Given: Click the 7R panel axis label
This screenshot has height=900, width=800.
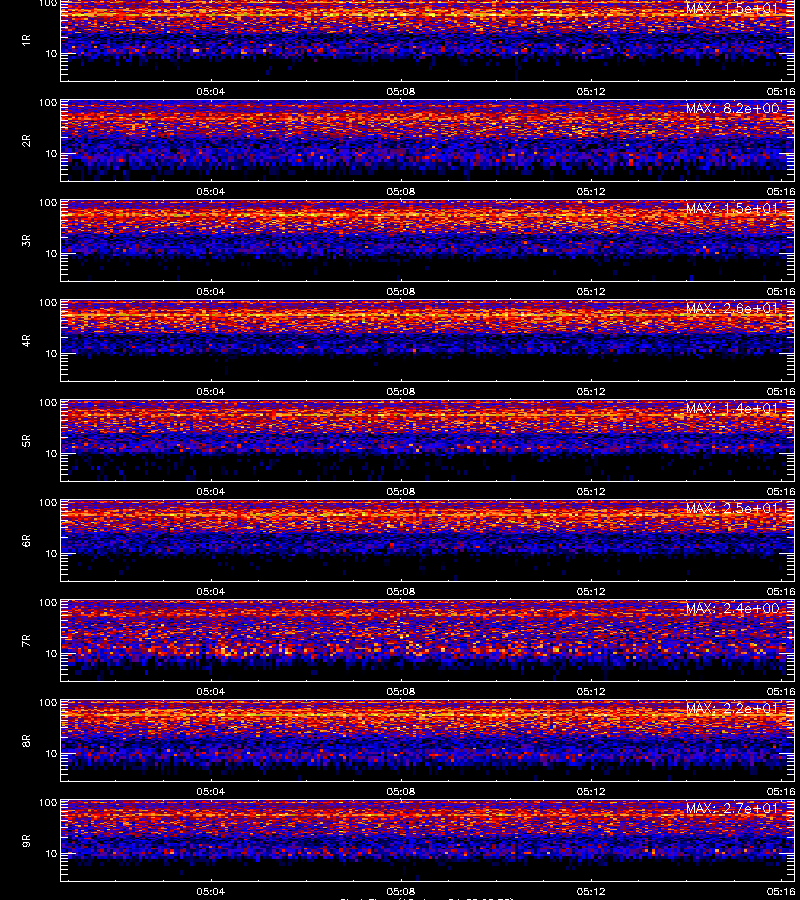Looking at the screenshot, I should tap(26, 641).
